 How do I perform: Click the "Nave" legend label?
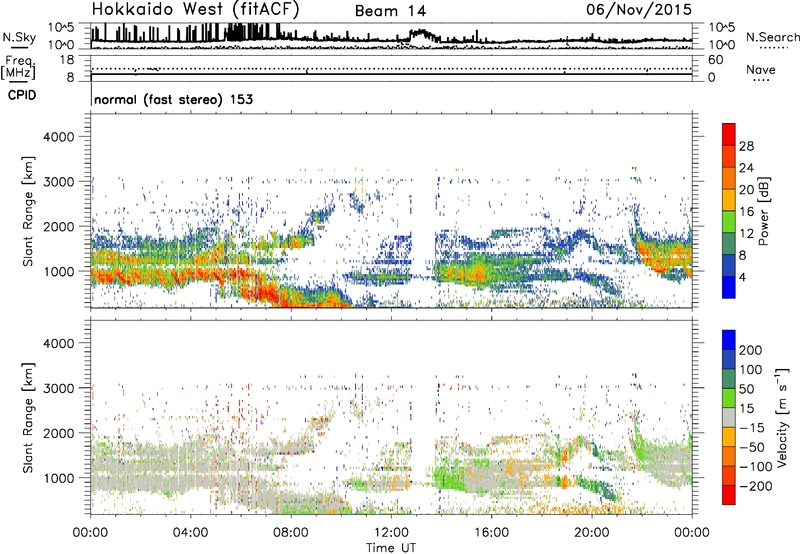click(x=761, y=69)
